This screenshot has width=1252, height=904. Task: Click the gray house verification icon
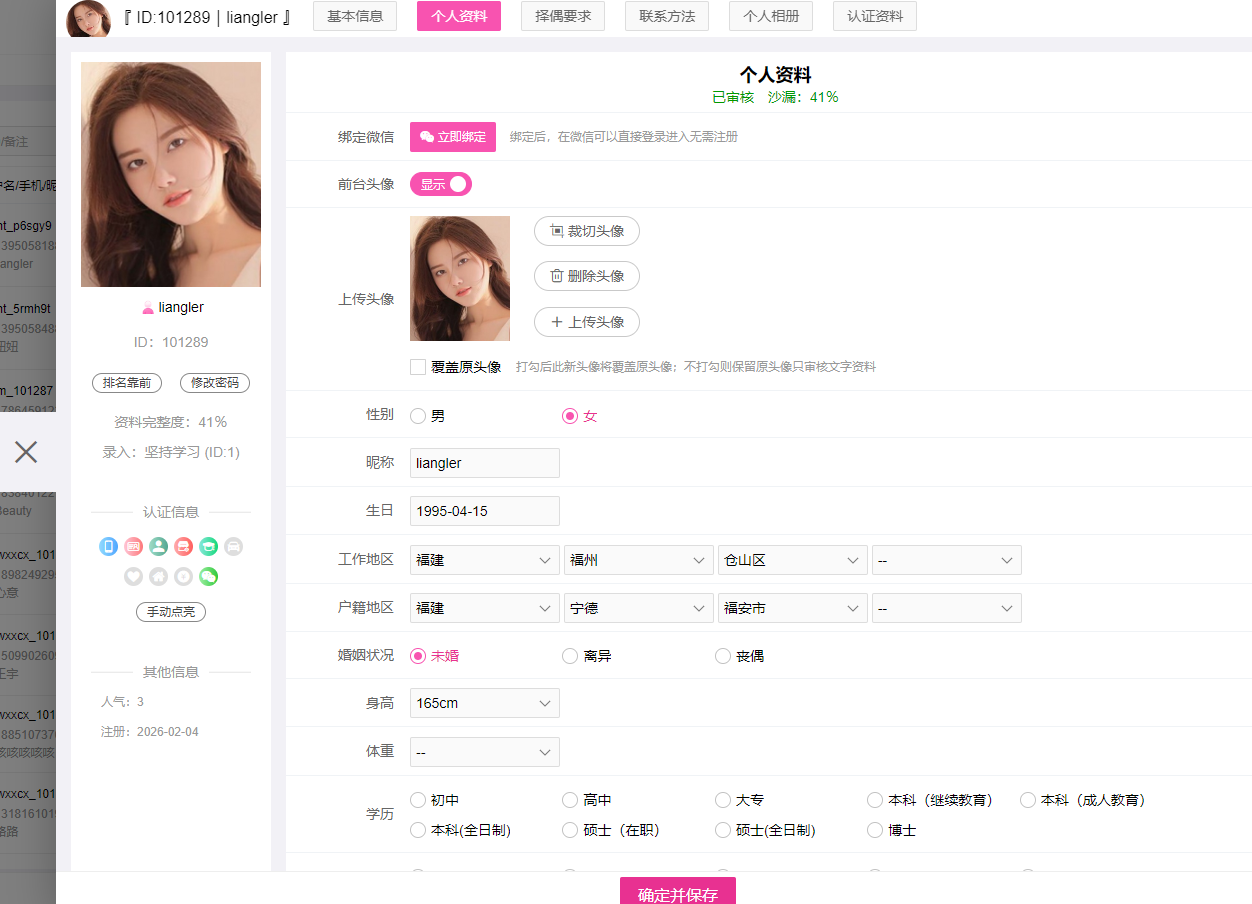pyautogui.click(x=158, y=576)
